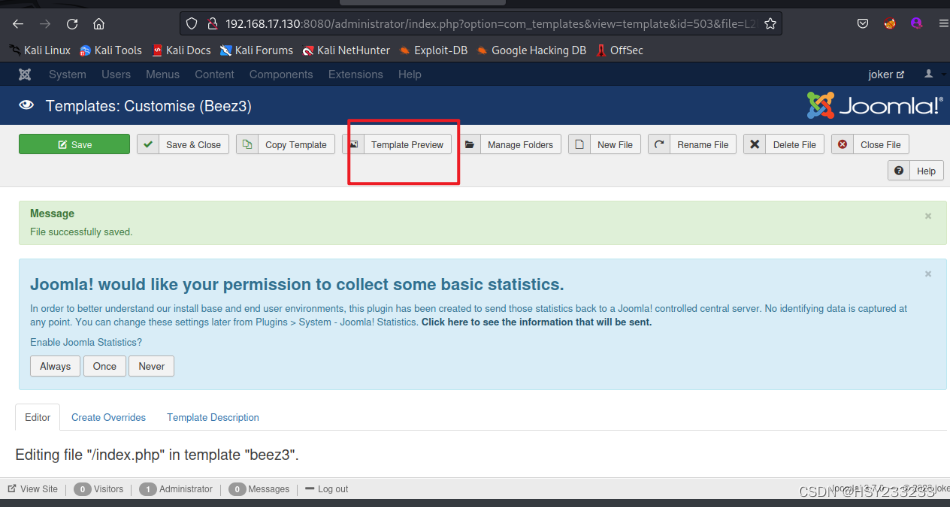Dismiss the Joomla statistics notice
Image resolution: width=950 pixels, height=507 pixels.
(928, 274)
